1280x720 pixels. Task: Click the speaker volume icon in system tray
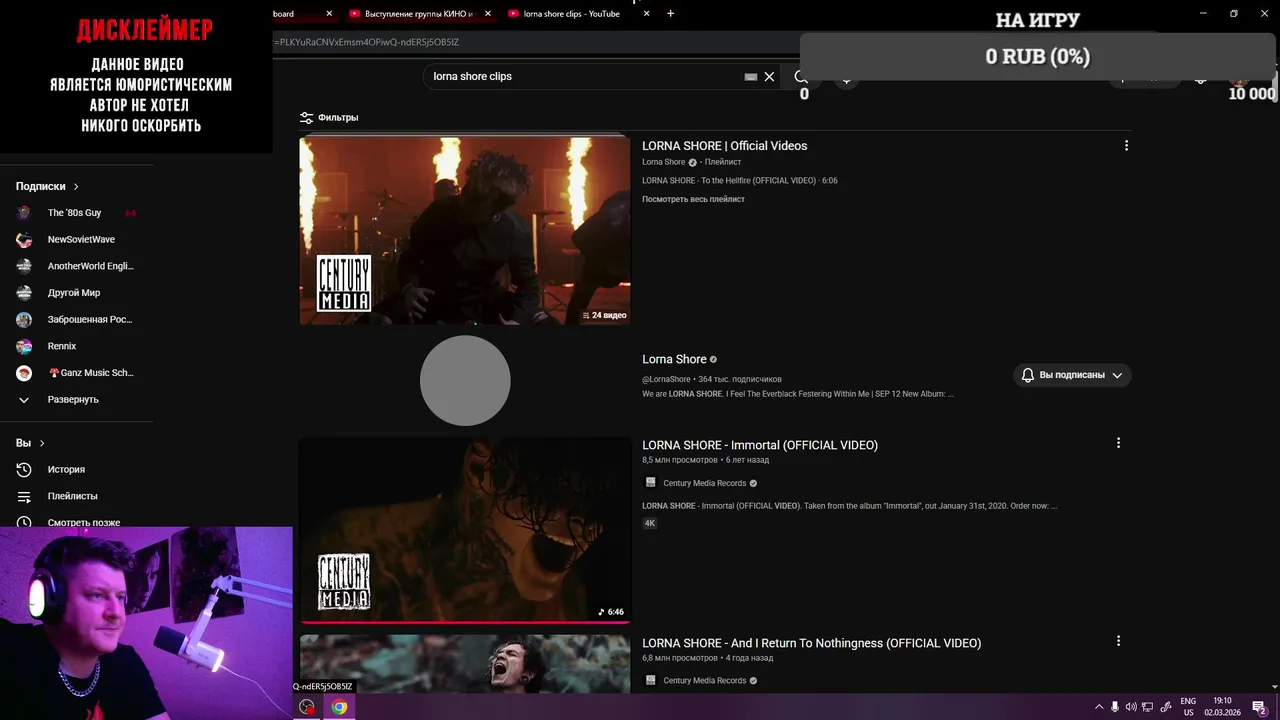pyautogui.click(x=1131, y=707)
